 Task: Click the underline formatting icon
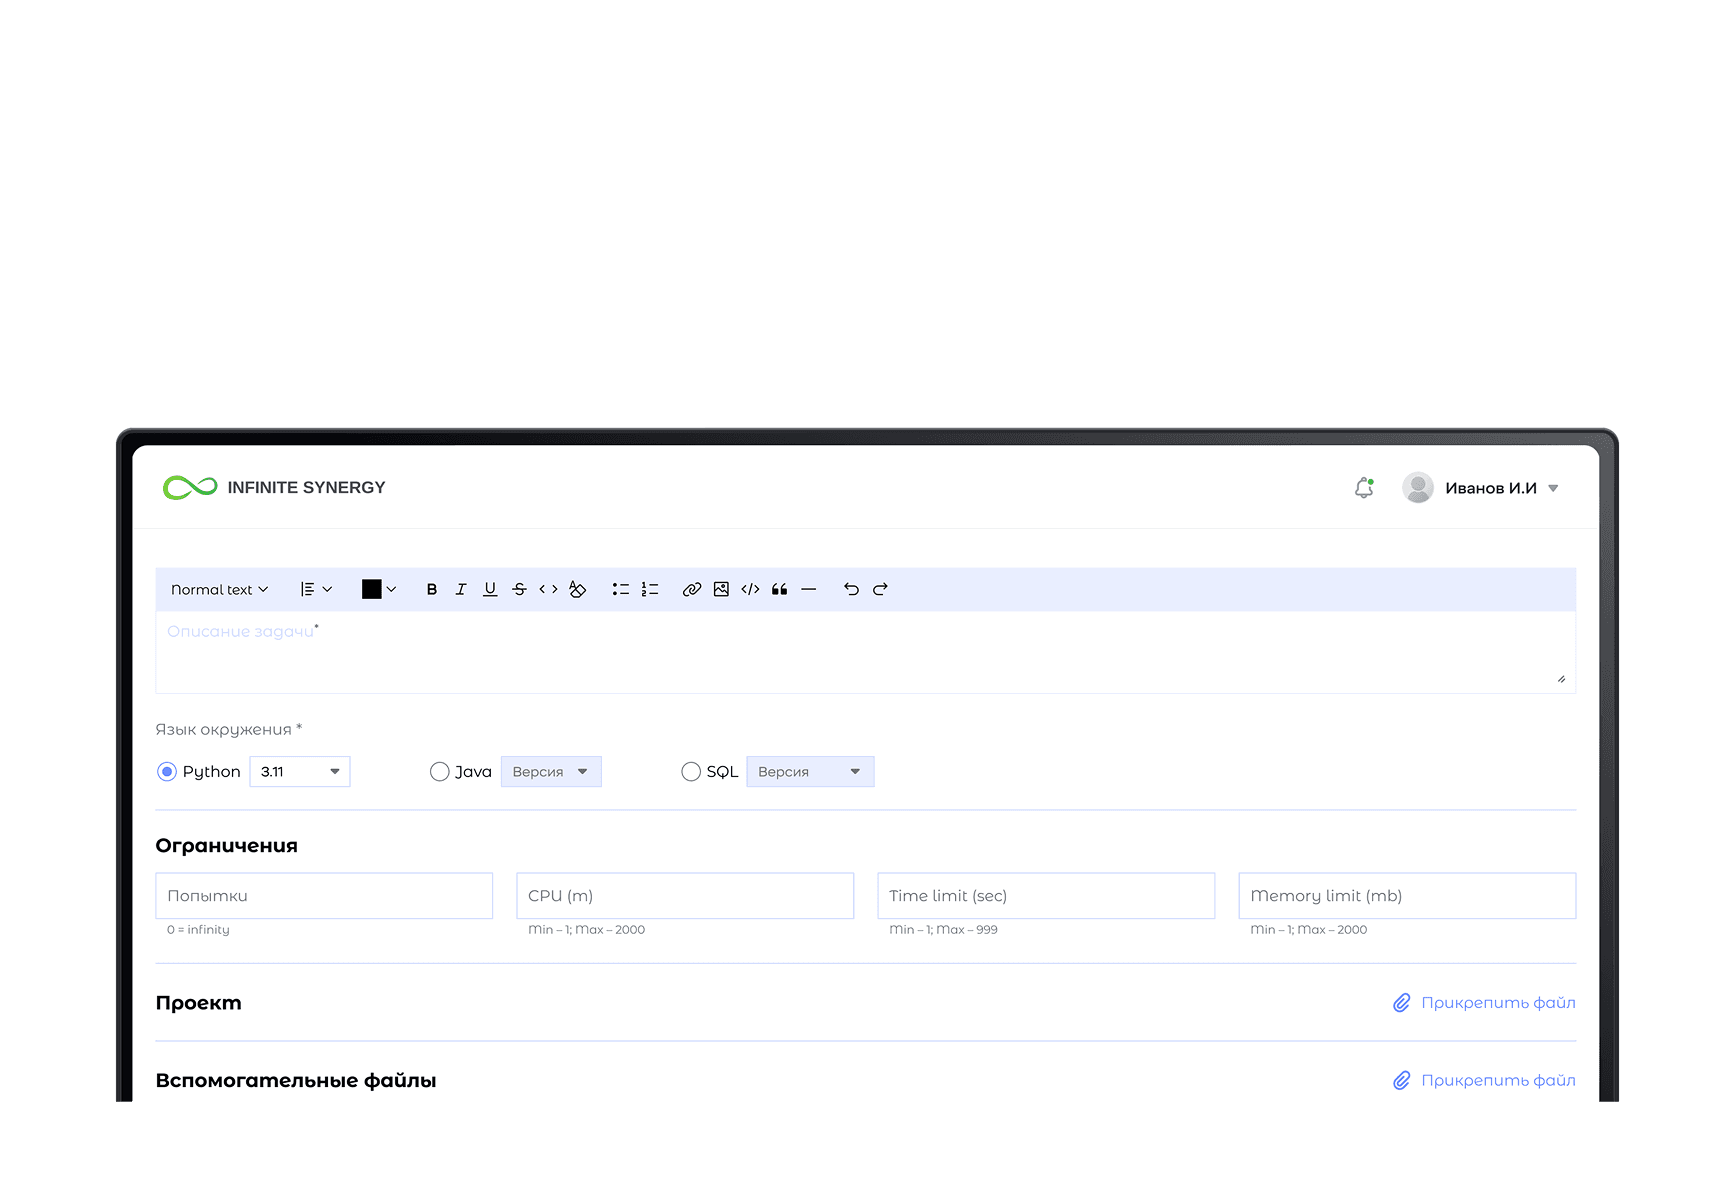(x=490, y=590)
